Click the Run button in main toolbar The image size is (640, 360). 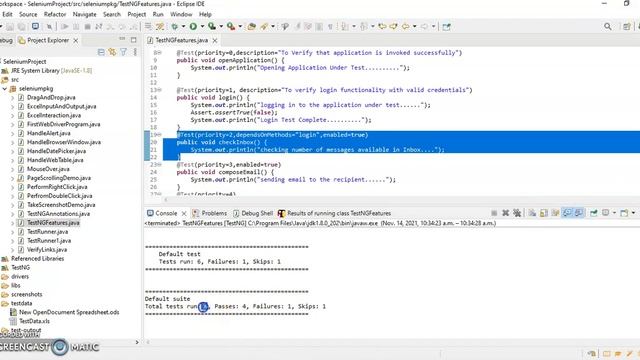point(193,27)
